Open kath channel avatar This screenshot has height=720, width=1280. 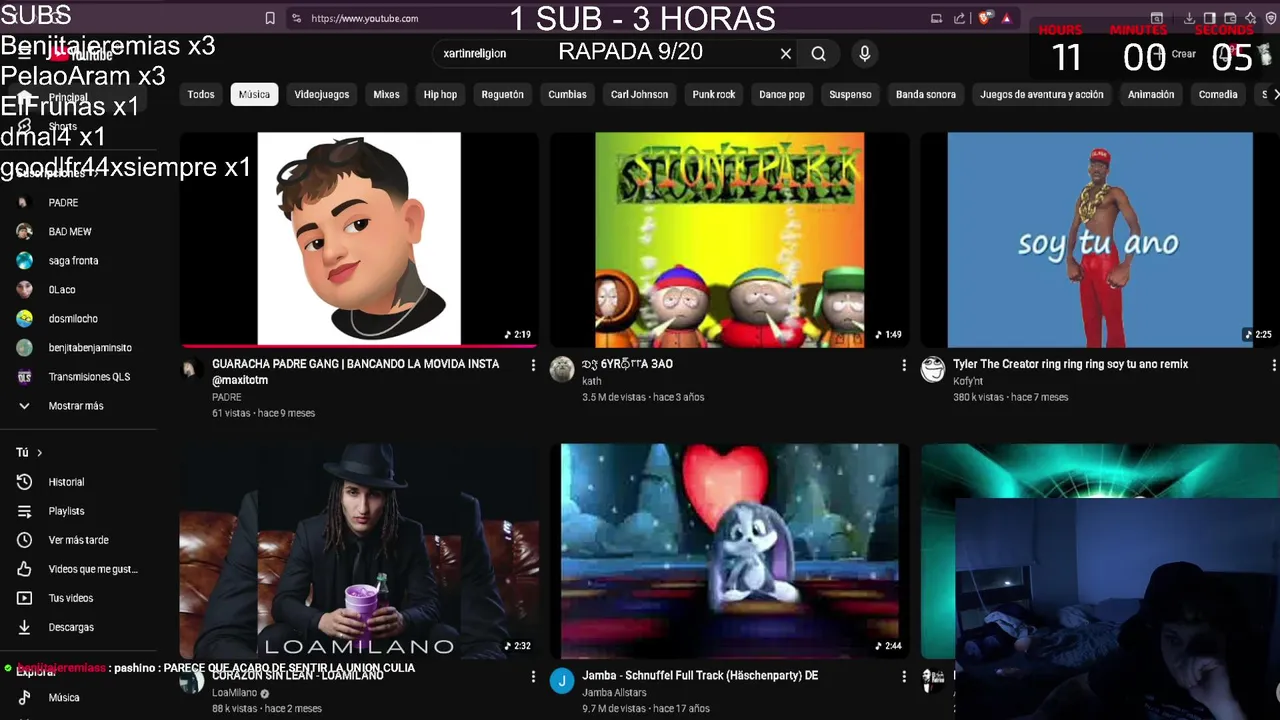(562, 369)
